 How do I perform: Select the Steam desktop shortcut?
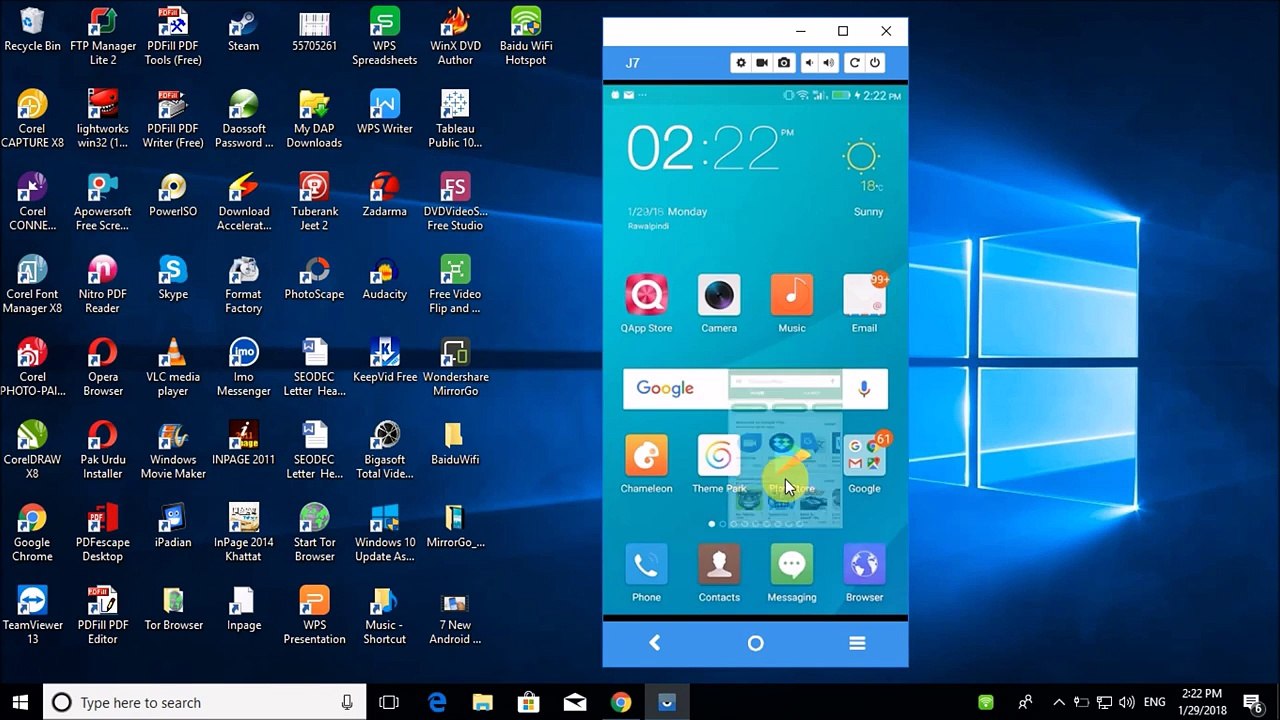pyautogui.click(x=243, y=30)
